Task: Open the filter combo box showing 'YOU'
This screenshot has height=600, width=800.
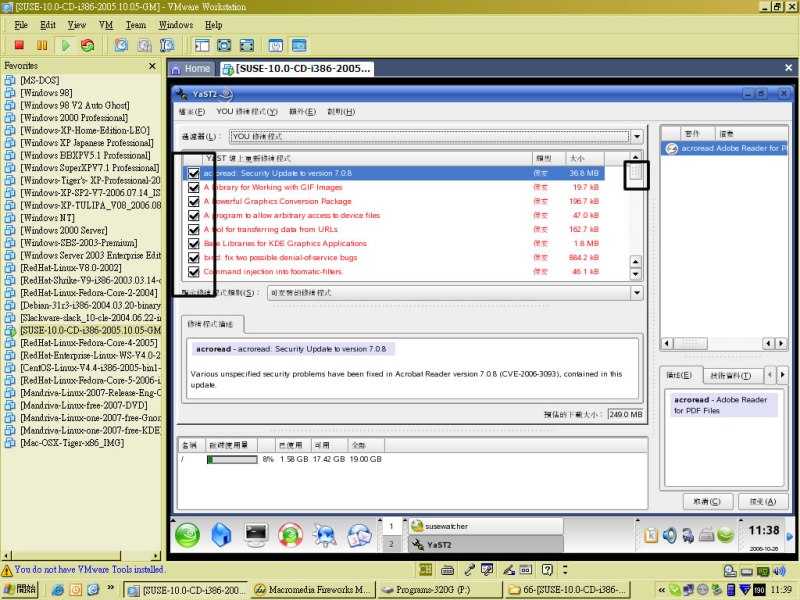Action: coord(436,136)
